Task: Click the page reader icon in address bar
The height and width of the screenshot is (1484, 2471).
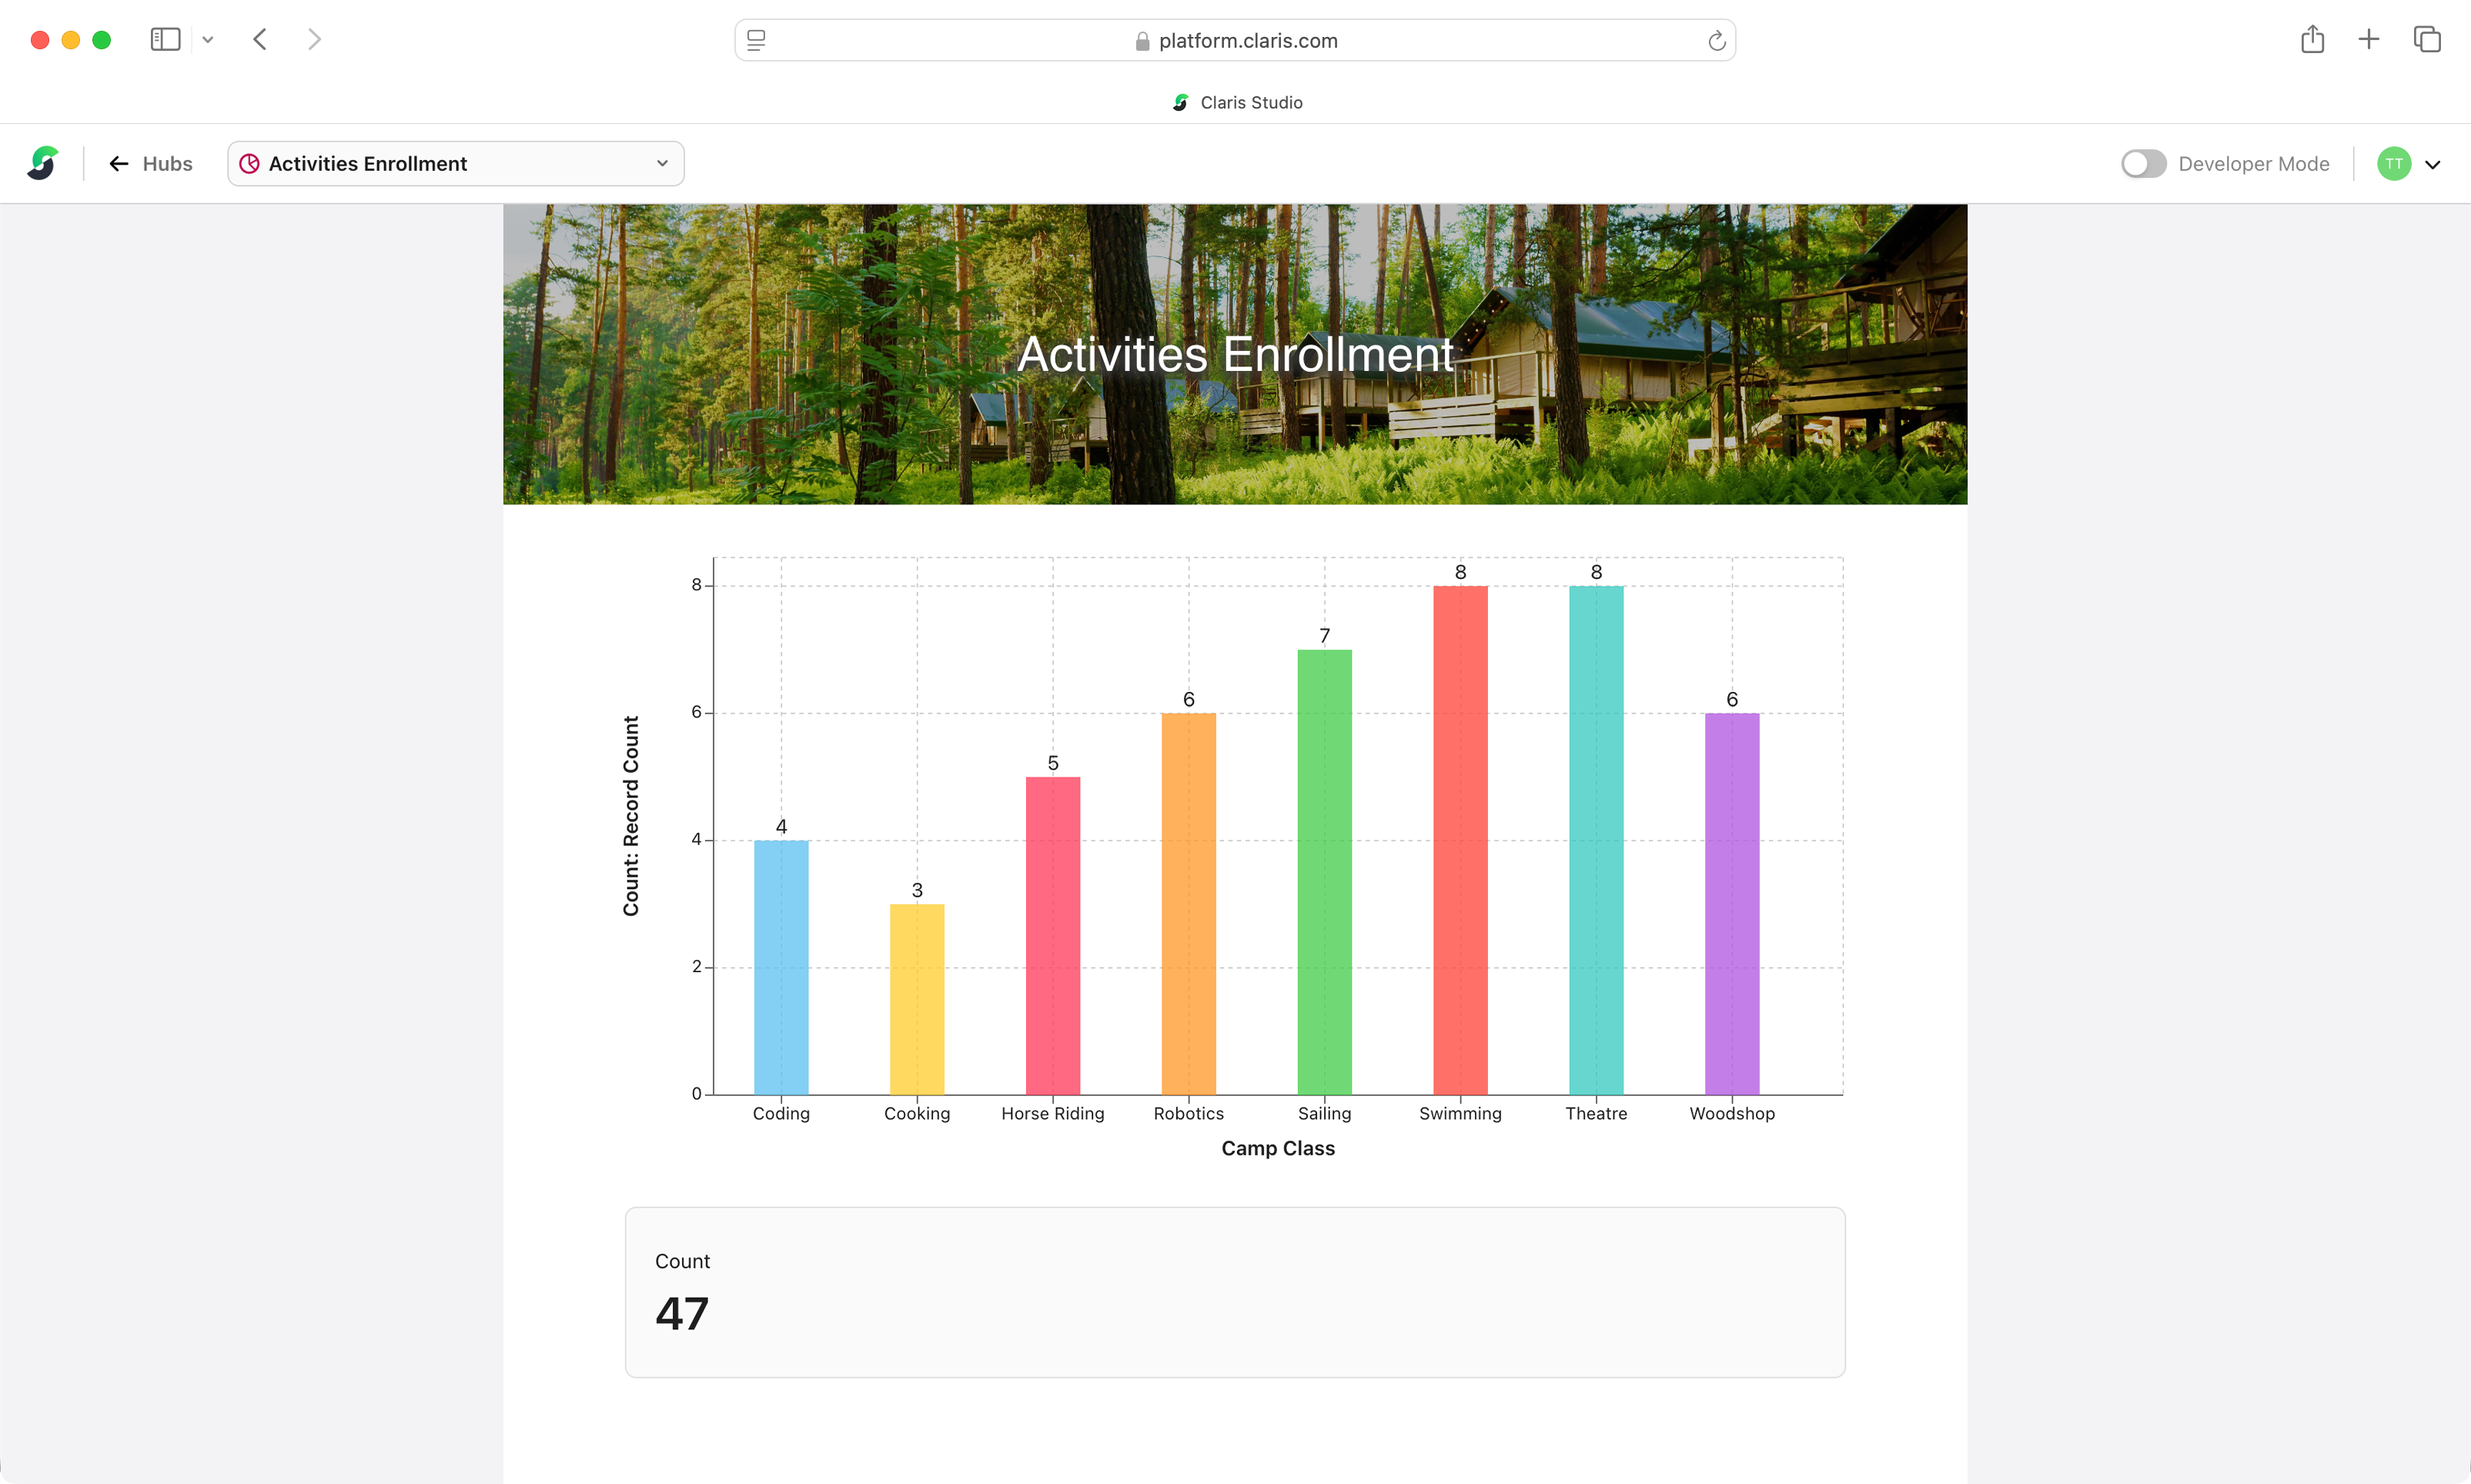Action: tap(756, 40)
